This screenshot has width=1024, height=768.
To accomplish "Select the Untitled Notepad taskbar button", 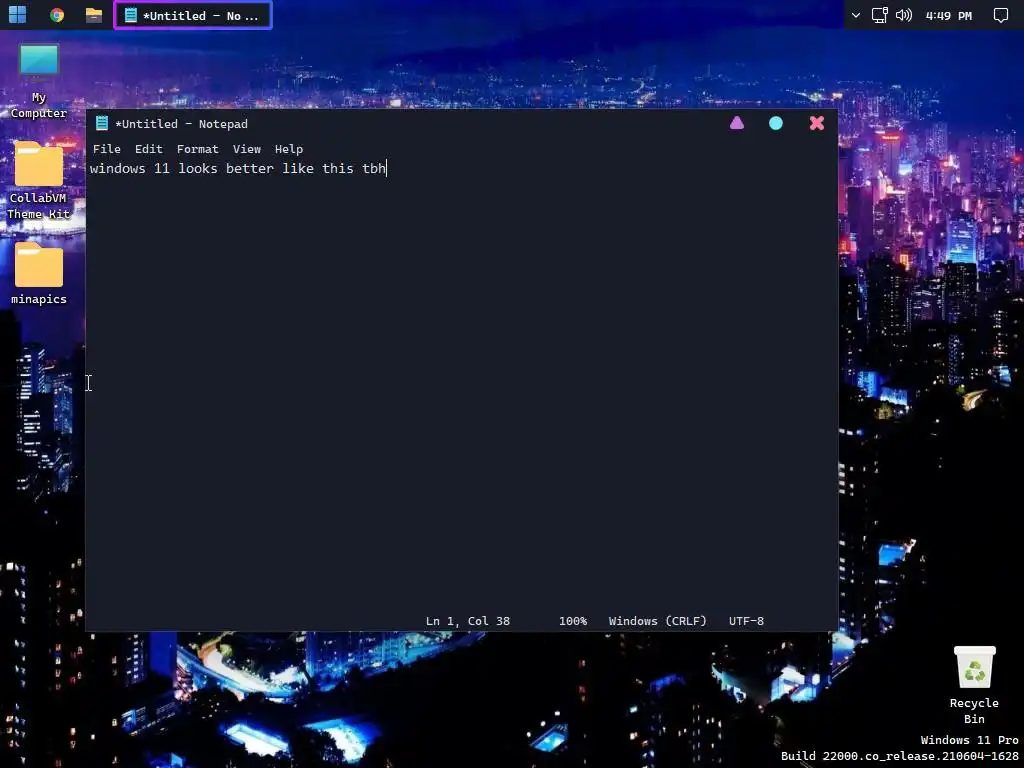I will (x=193, y=16).
